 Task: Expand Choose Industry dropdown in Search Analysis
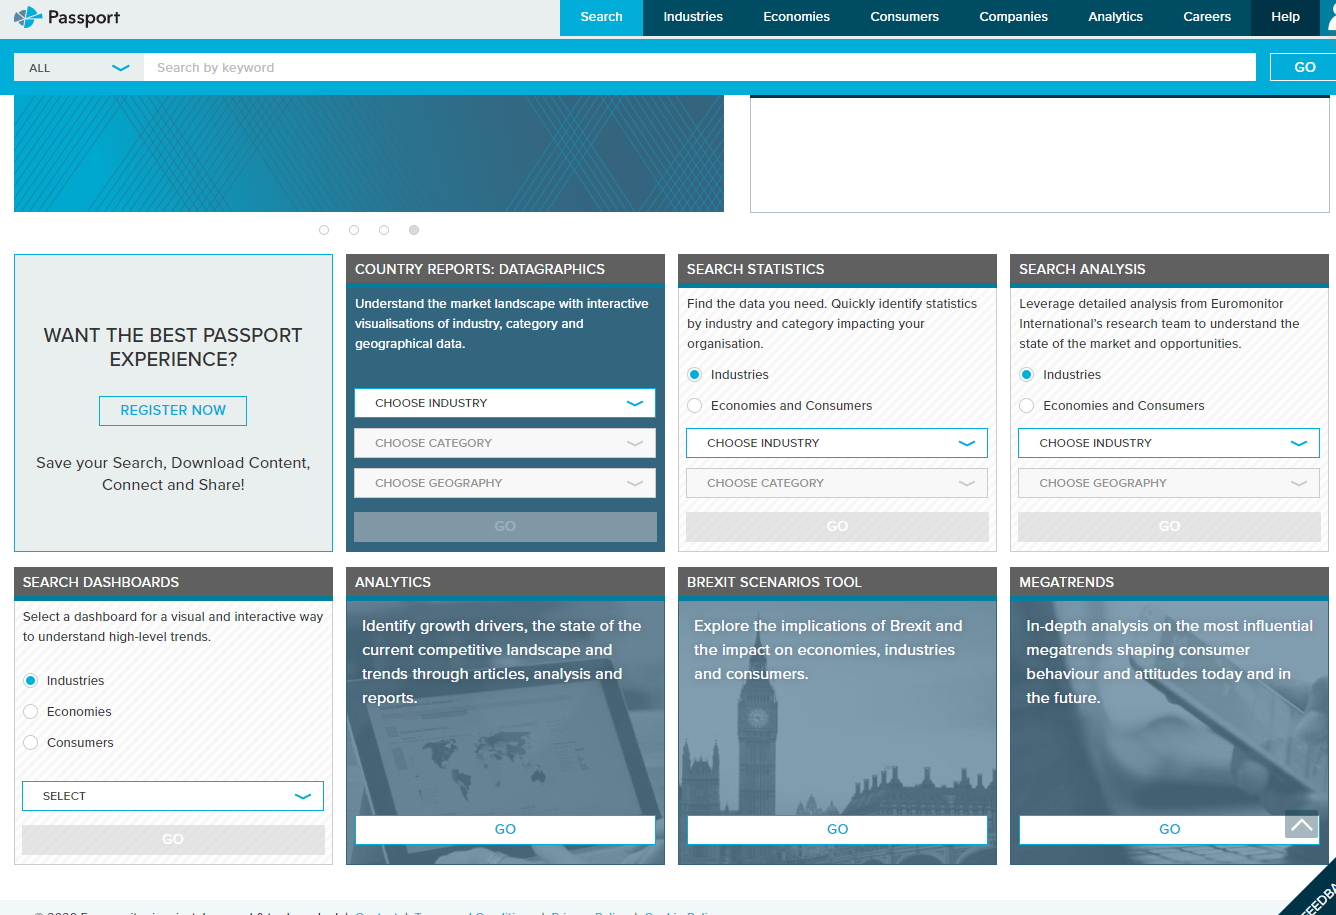pos(1169,443)
